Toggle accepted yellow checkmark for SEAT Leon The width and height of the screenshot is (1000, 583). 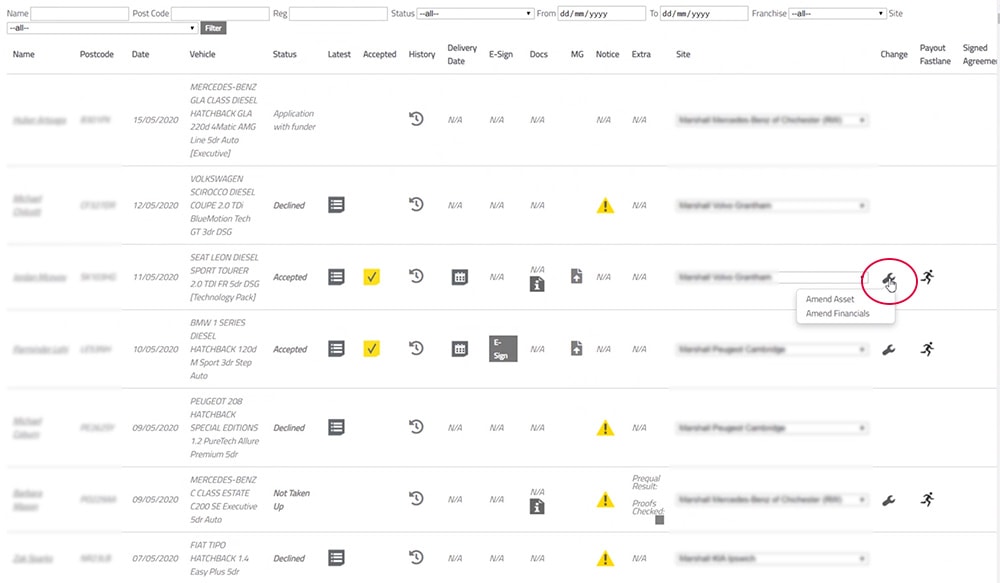coord(371,277)
